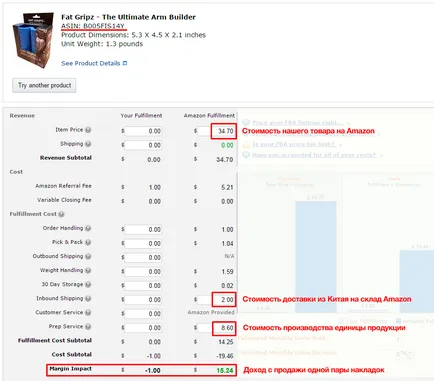Click Amazon Fulfillment Revenue Subtotal 34.70
This screenshot has height=381, width=434.
click(x=225, y=160)
